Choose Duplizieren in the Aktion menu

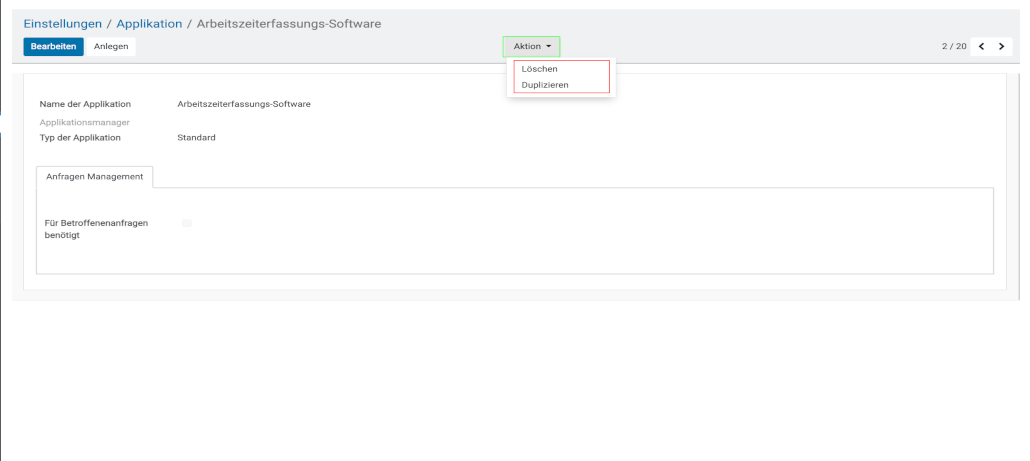click(545, 85)
